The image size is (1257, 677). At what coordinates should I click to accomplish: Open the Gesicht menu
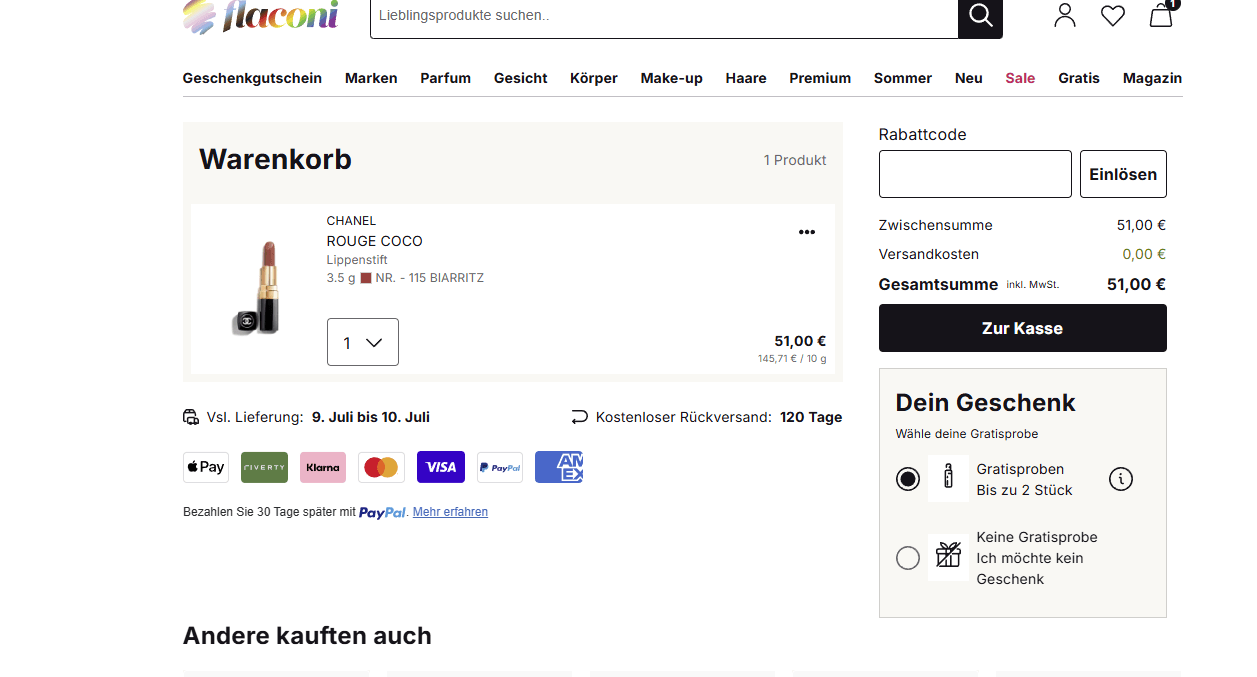[520, 78]
